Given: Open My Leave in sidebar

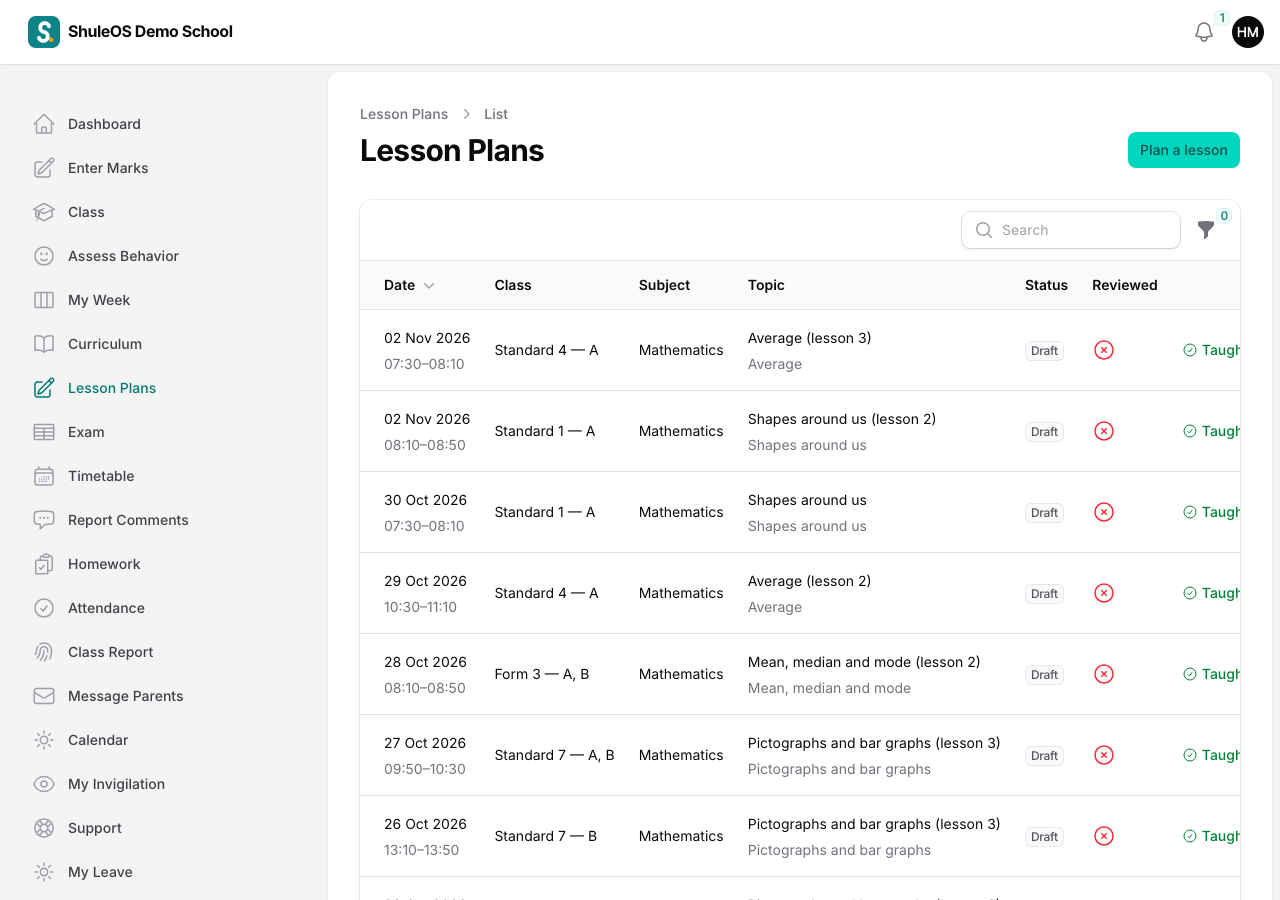Looking at the screenshot, I should tap(100, 872).
